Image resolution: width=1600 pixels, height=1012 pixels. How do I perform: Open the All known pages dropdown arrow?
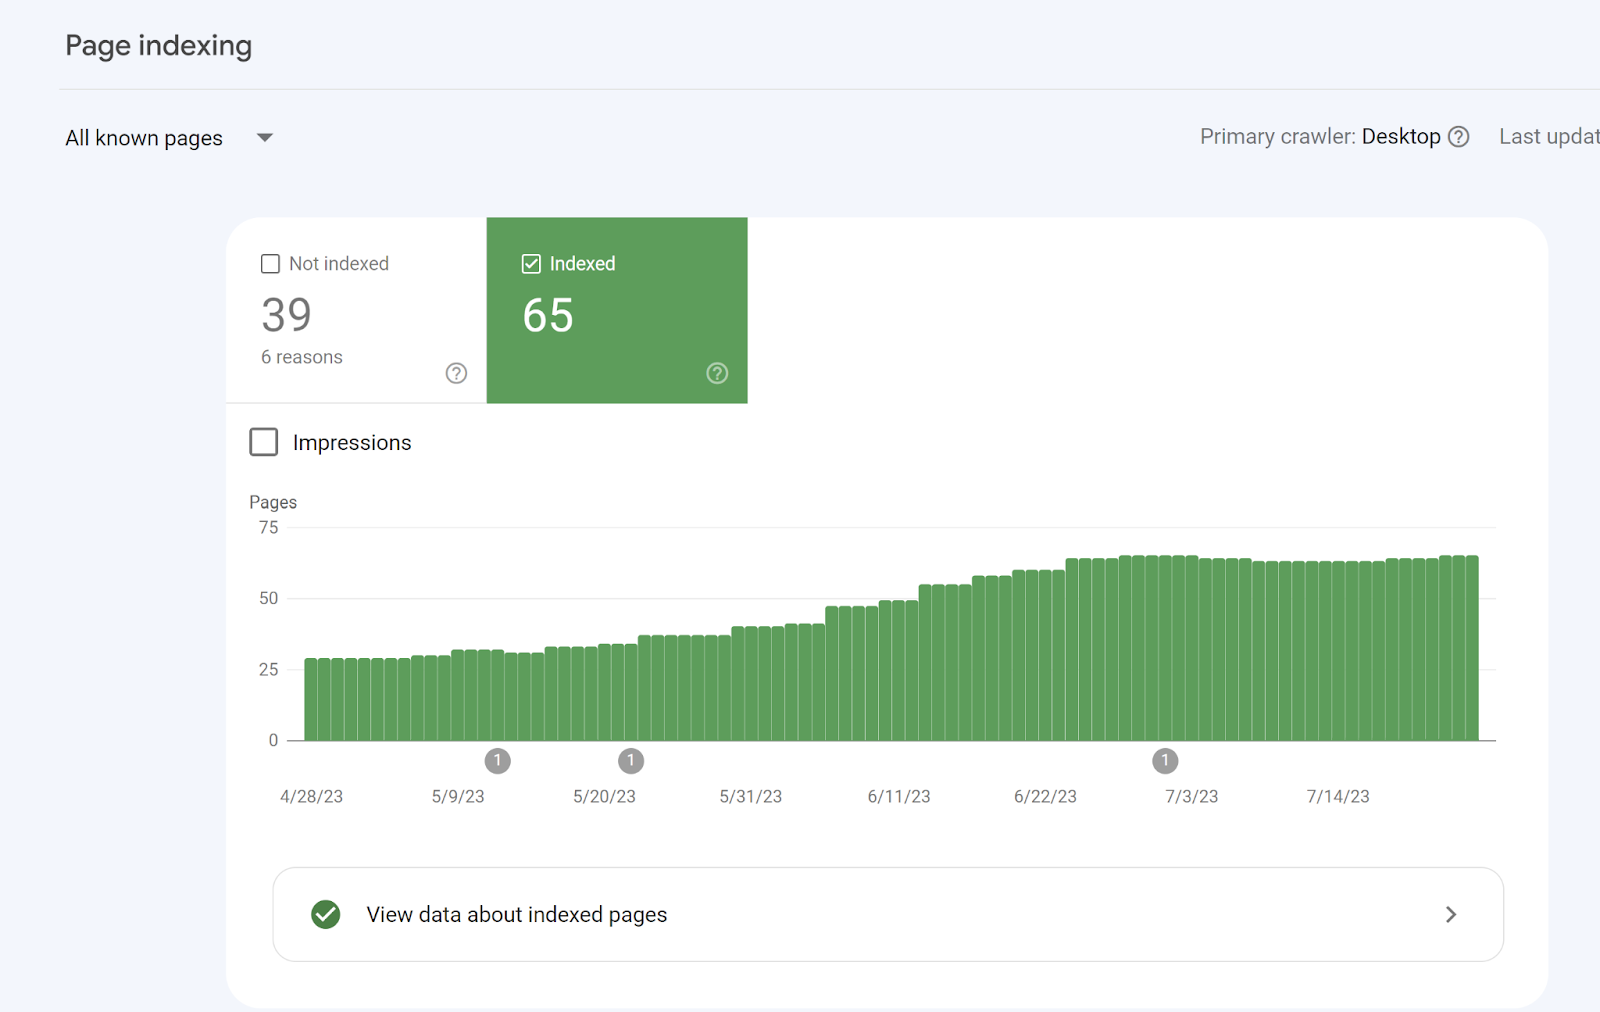point(265,138)
